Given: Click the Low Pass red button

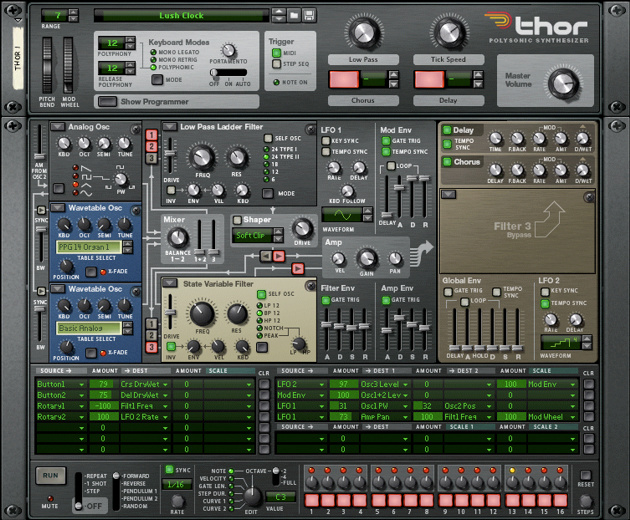Looking at the screenshot, I should pos(344,79).
